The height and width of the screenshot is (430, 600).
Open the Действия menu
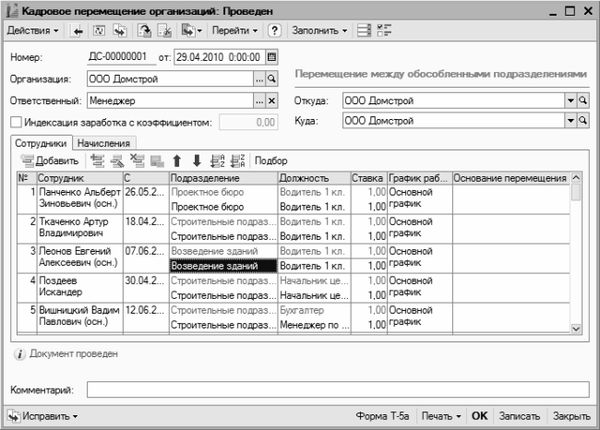(x=33, y=31)
